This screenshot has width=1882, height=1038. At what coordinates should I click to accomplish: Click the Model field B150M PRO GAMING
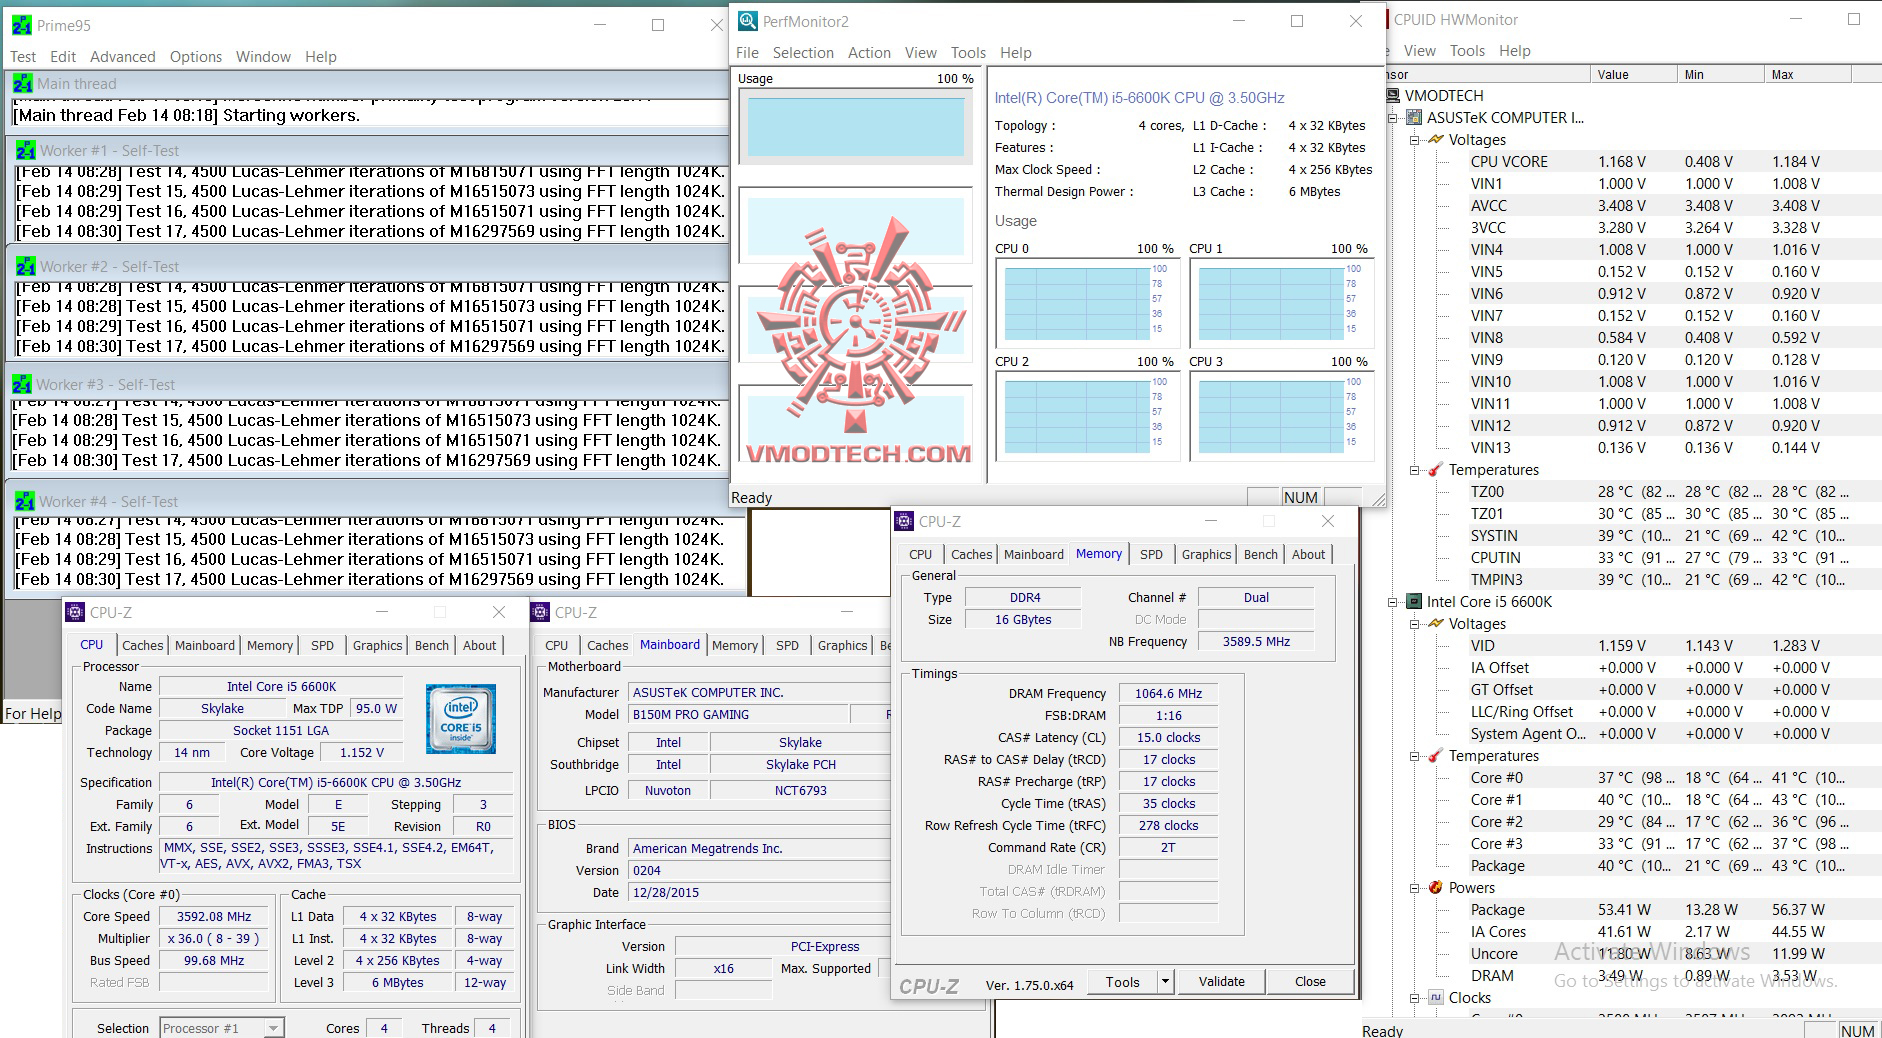point(738,714)
